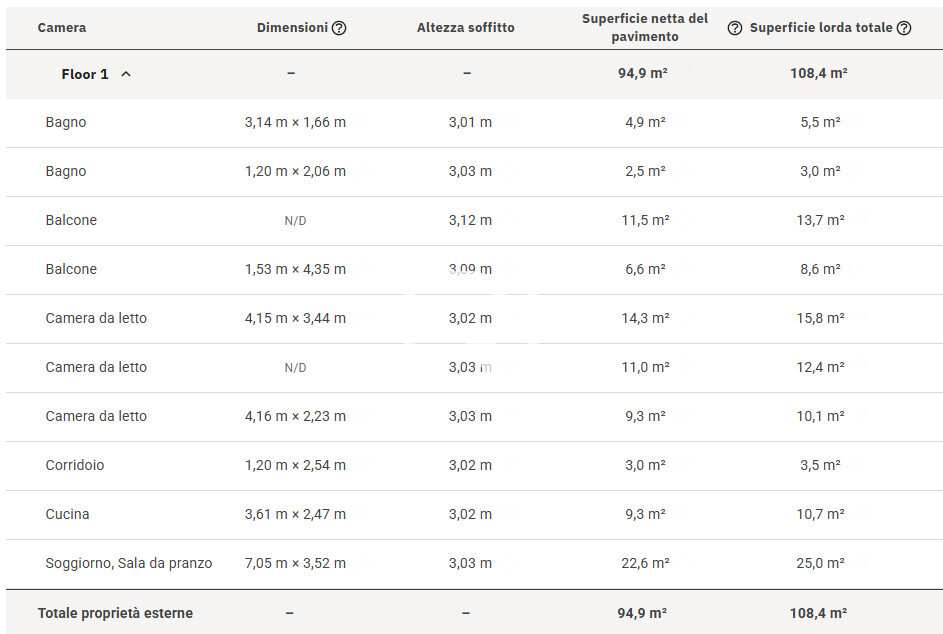Viewport: 943px width, 634px height.
Task: Click help icon left of Superficie lorda totale
Action: (x=735, y=28)
